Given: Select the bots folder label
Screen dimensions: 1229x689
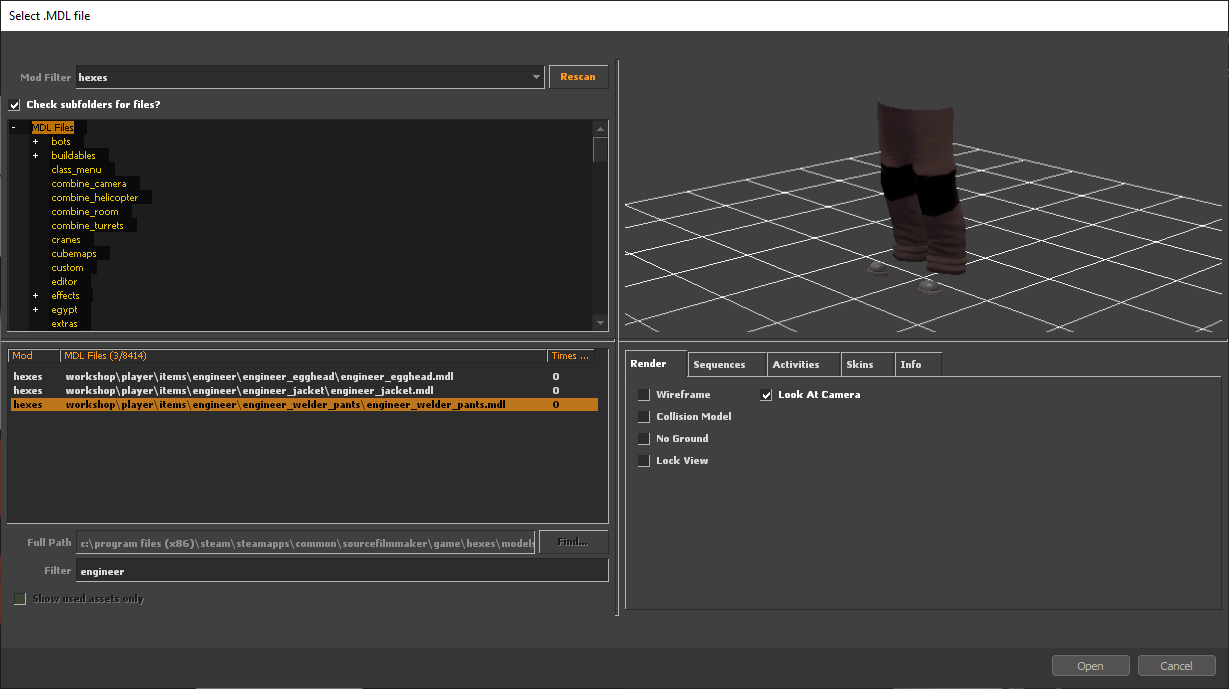Looking at the screenshot, I should [x=61, y=142].
